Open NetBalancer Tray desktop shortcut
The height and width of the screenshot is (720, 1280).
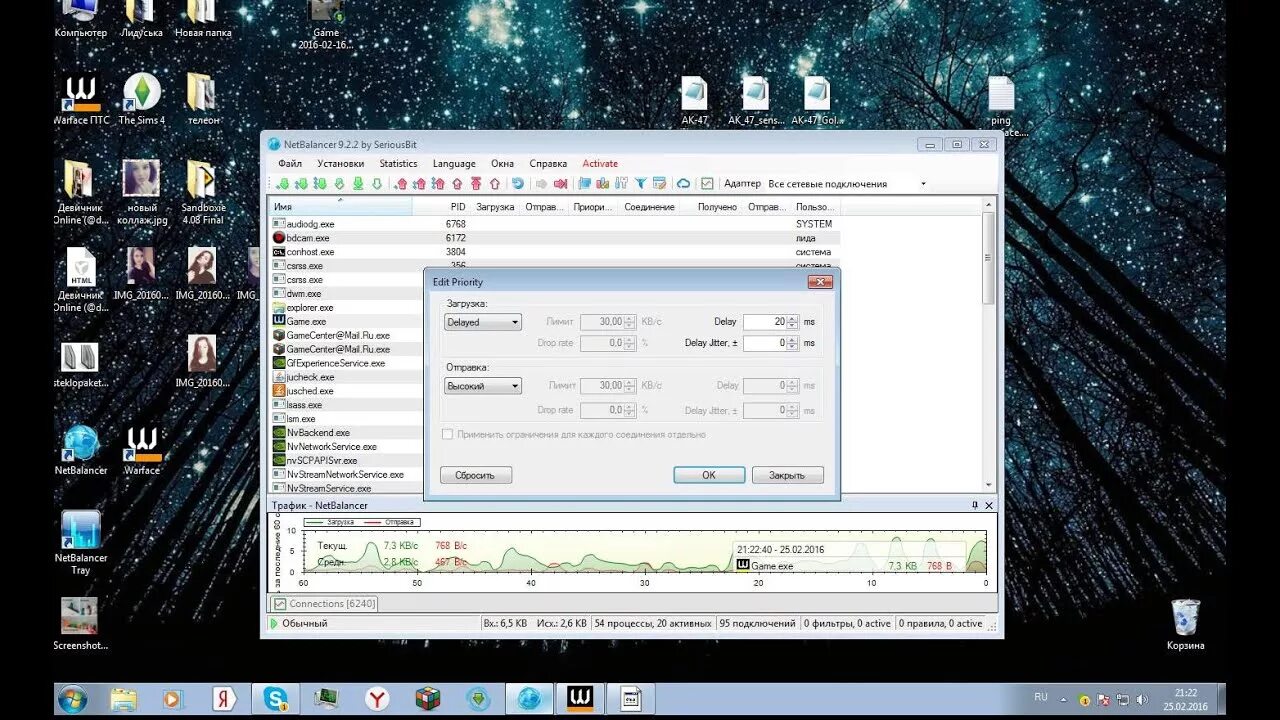coord(81,543)
